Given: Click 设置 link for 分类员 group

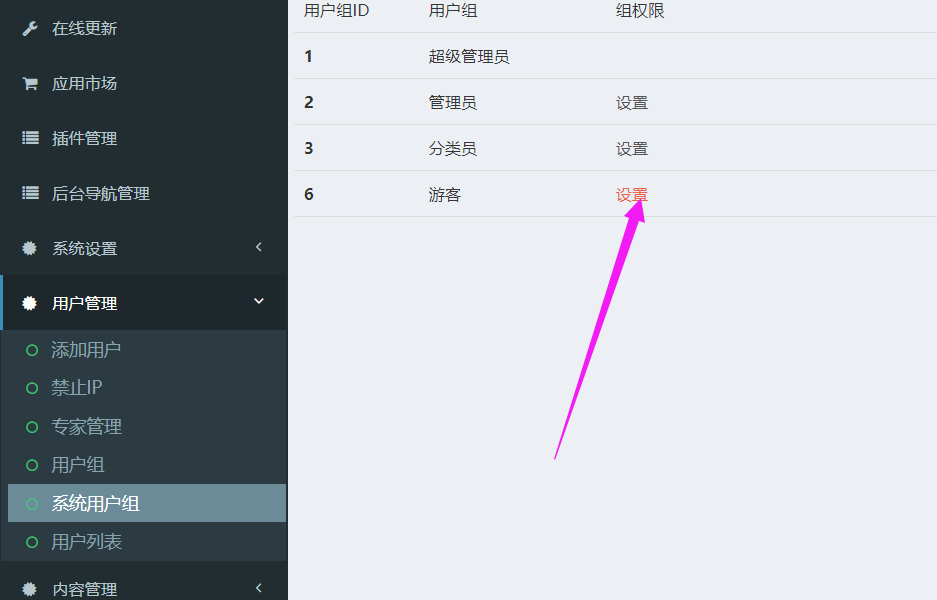Looking at the screenshot, I should coord(632,149).
